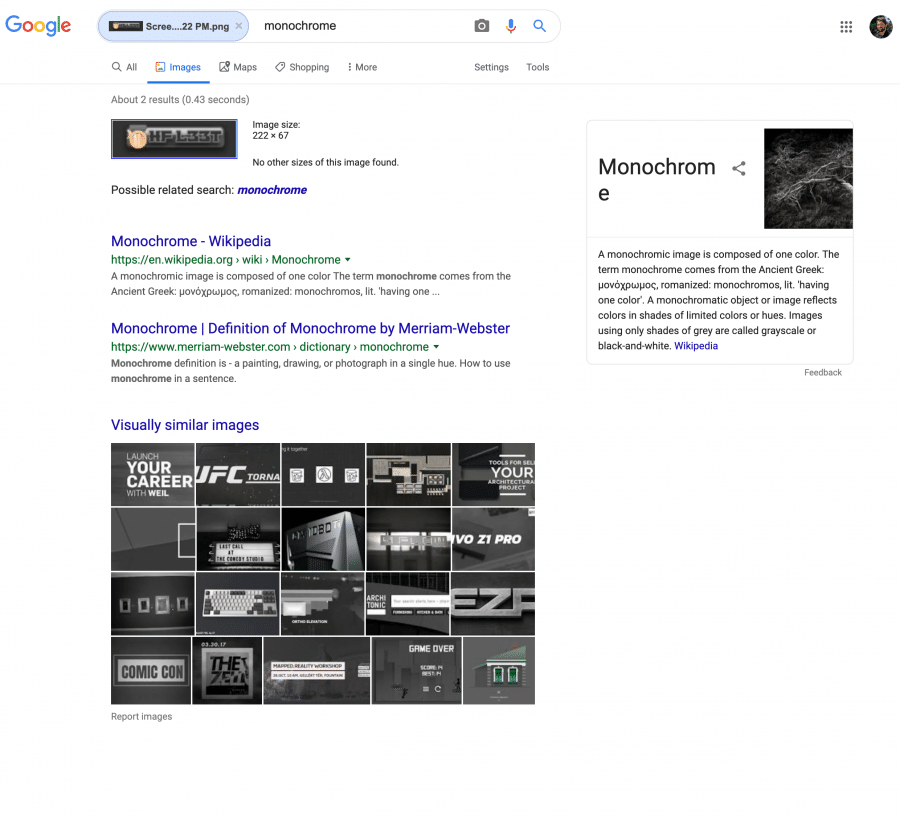Expand the Merriam-Webster result dropdown arrow

pos(437,346)
